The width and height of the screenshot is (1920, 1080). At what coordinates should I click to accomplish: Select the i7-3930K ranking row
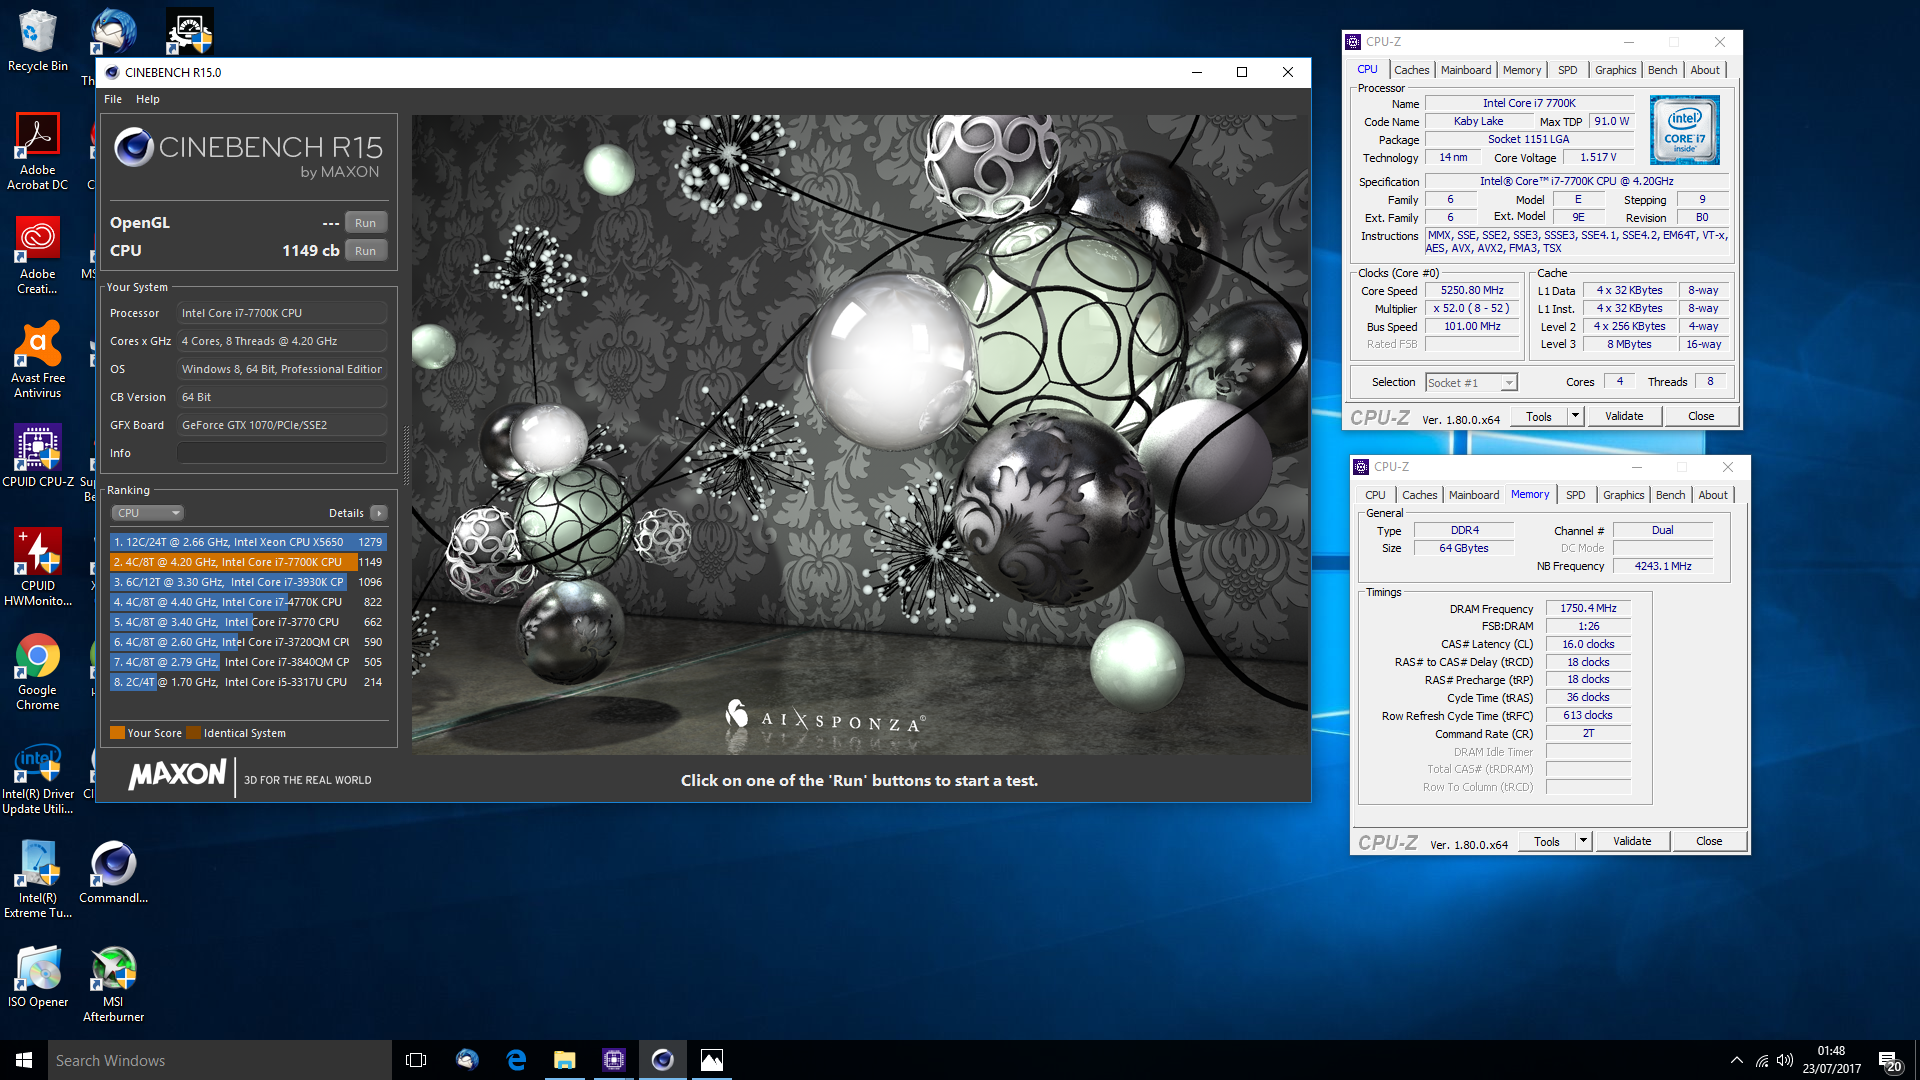248,582
